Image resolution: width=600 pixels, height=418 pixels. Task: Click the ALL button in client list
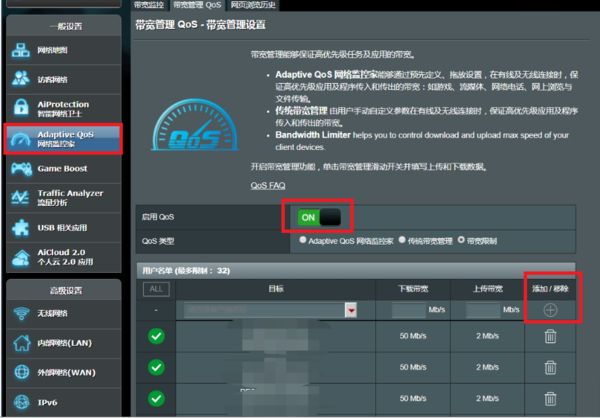click(x=156, y=289)
